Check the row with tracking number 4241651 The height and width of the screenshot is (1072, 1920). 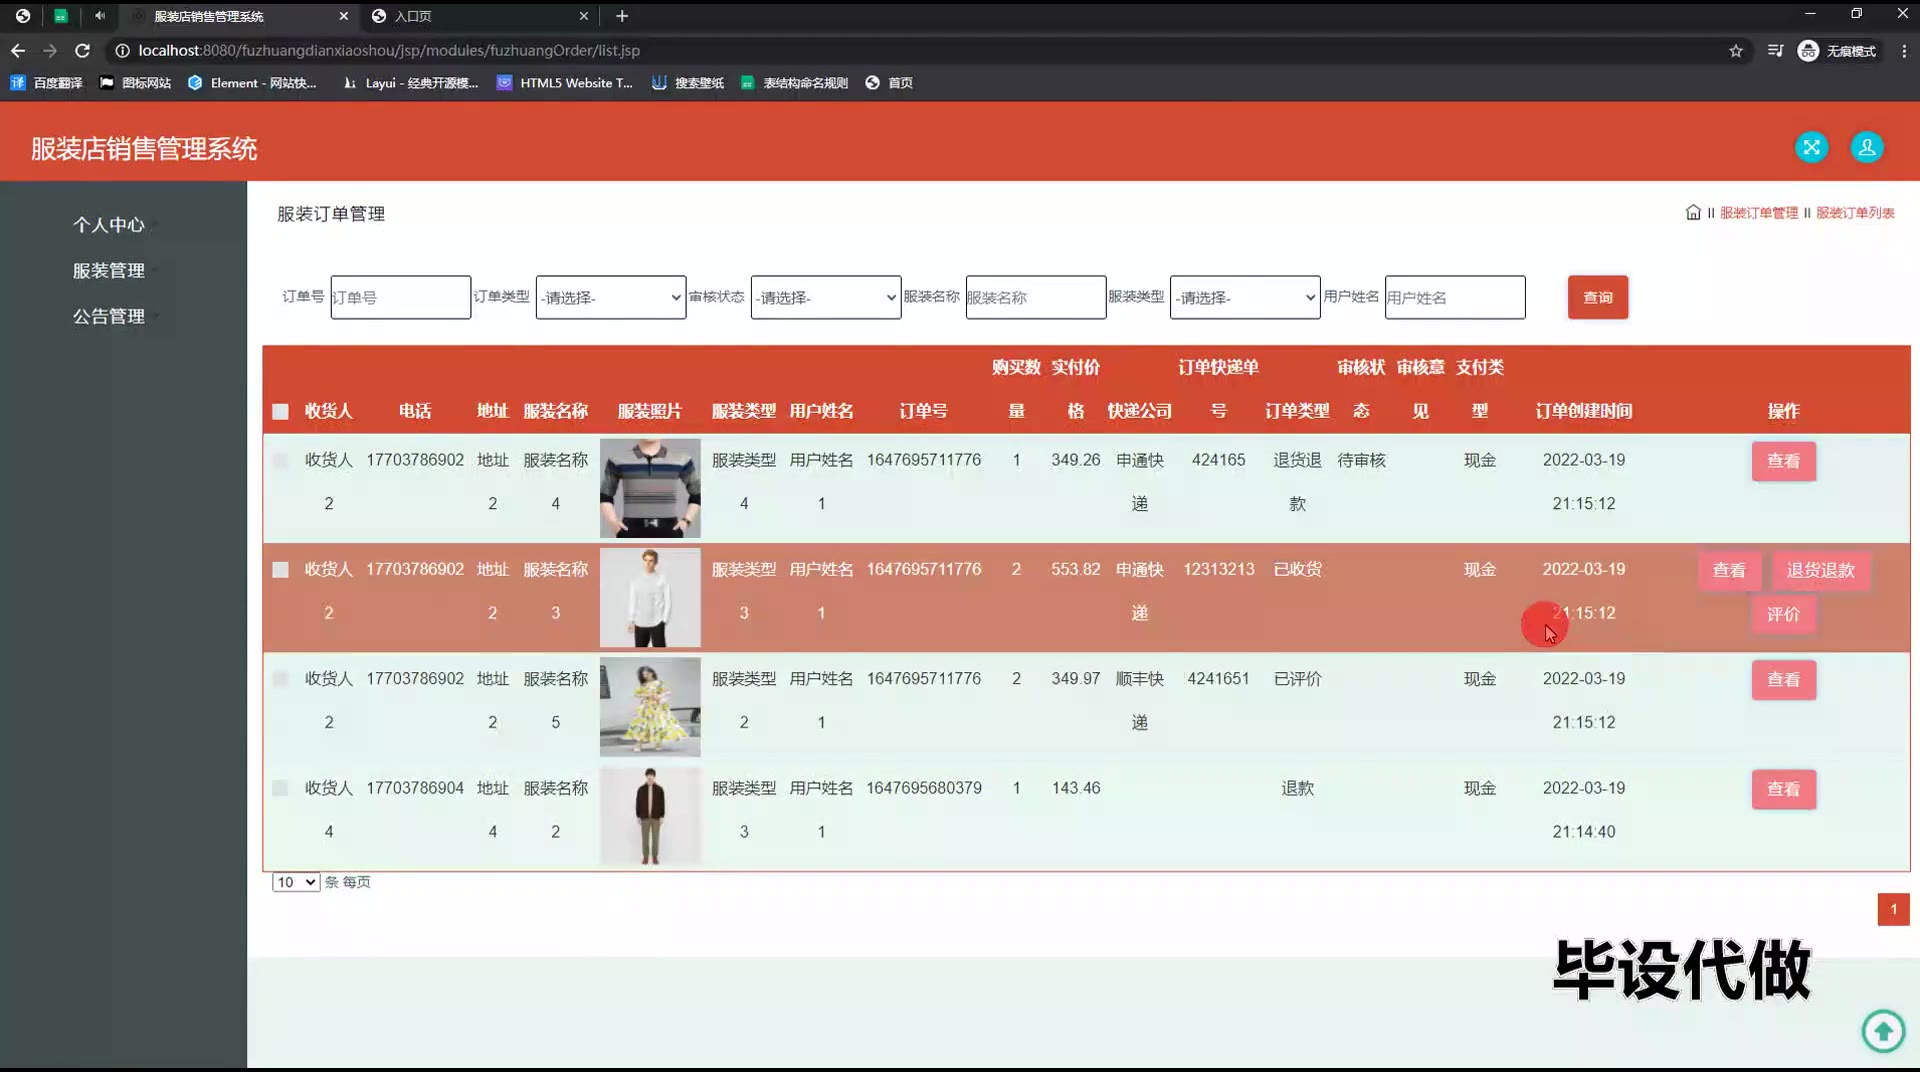(x=280, y=679)
